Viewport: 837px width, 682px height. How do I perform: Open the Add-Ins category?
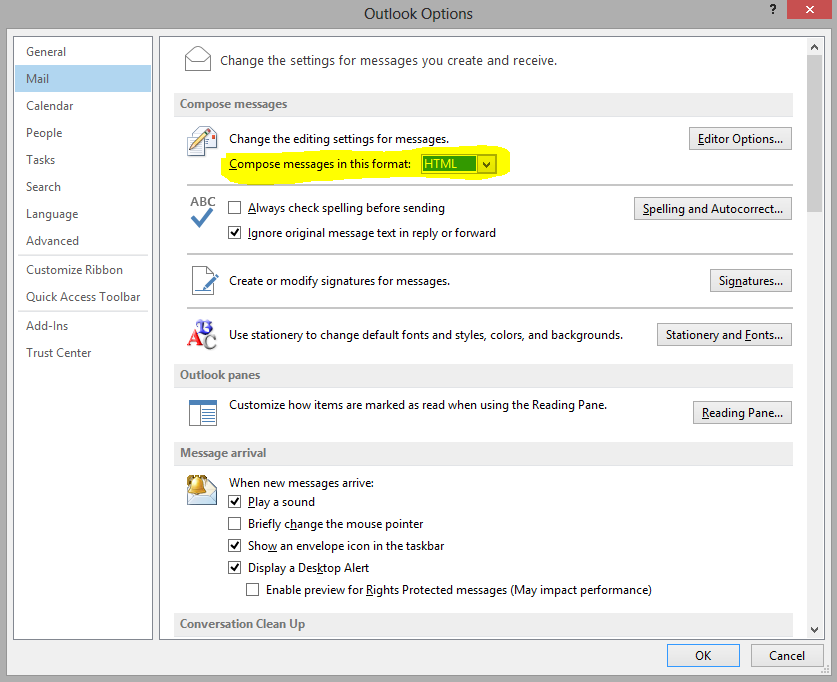coord(83,326)
